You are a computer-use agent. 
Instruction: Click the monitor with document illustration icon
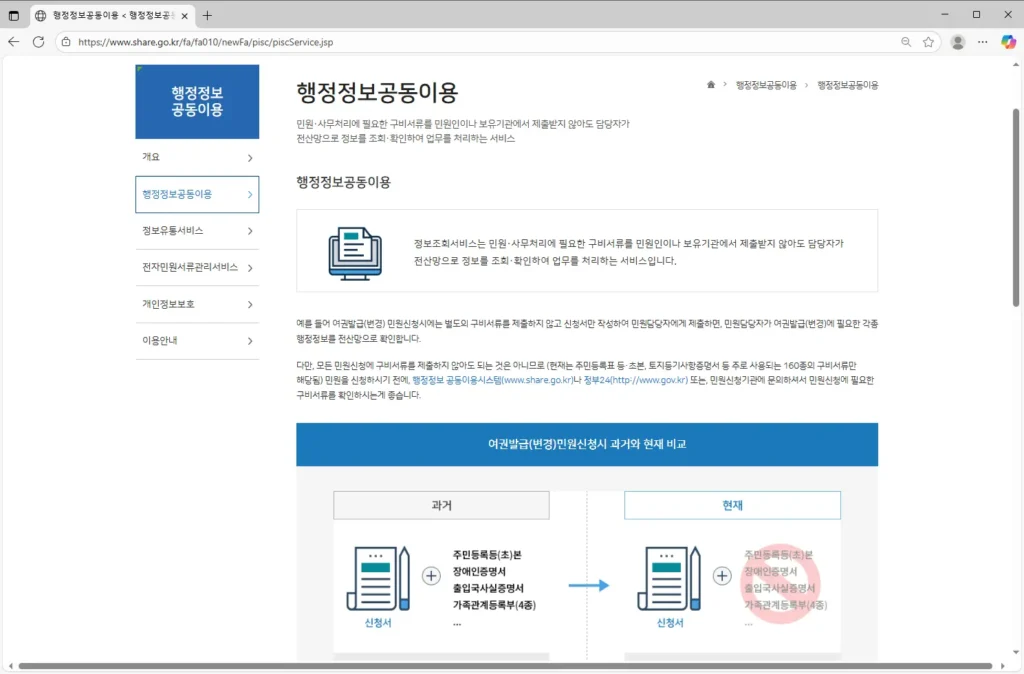coord(355,252)
